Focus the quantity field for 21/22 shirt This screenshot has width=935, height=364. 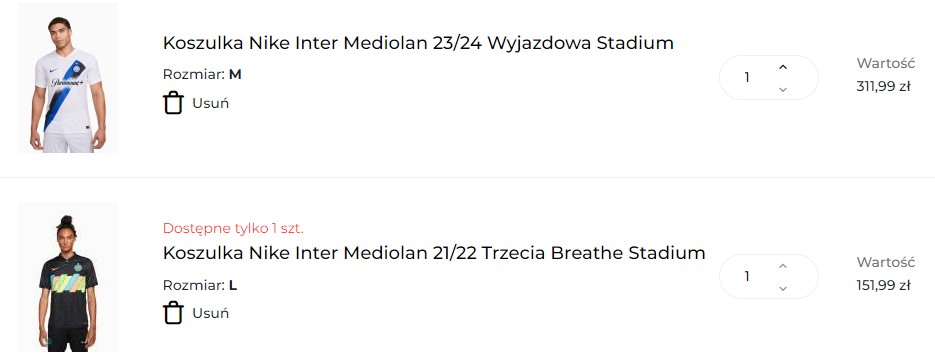pyautogui.click(x=747, y=276)
